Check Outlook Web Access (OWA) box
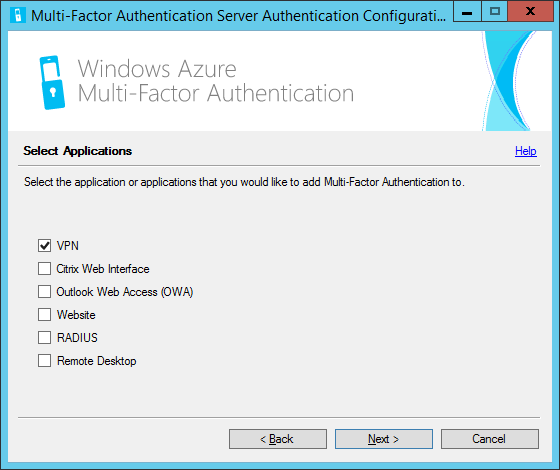This screenshot has height=470, width=560. 44,291
